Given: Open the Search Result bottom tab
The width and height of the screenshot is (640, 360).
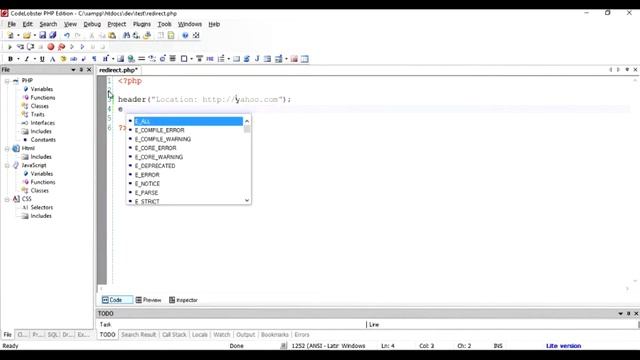Looking at the screenshot, I should (138, 335).
